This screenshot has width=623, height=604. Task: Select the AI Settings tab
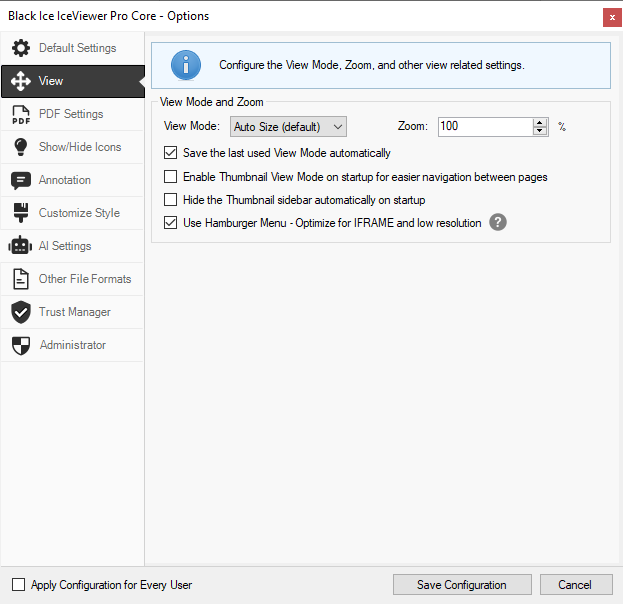[x=72, y=246]
